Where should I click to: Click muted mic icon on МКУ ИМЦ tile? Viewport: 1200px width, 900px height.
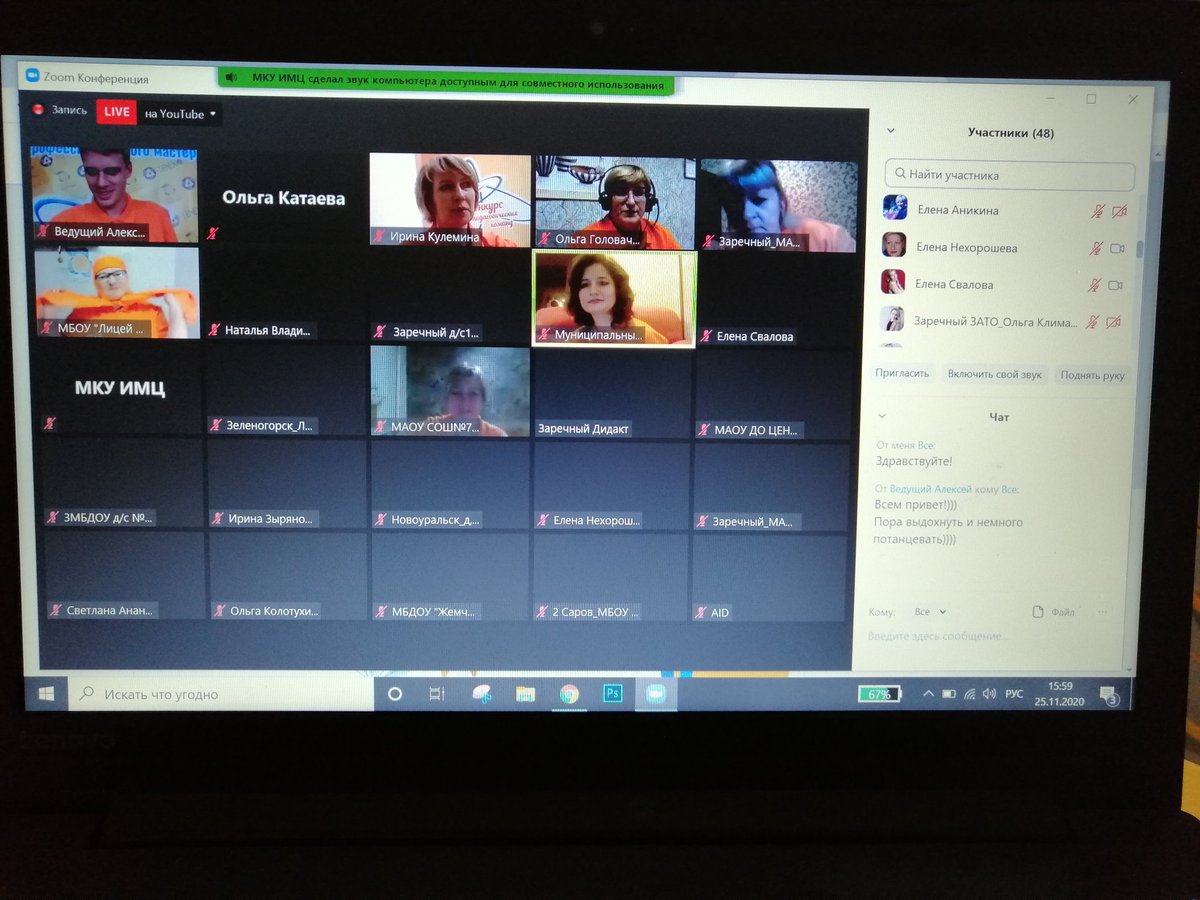pos(49,424)
